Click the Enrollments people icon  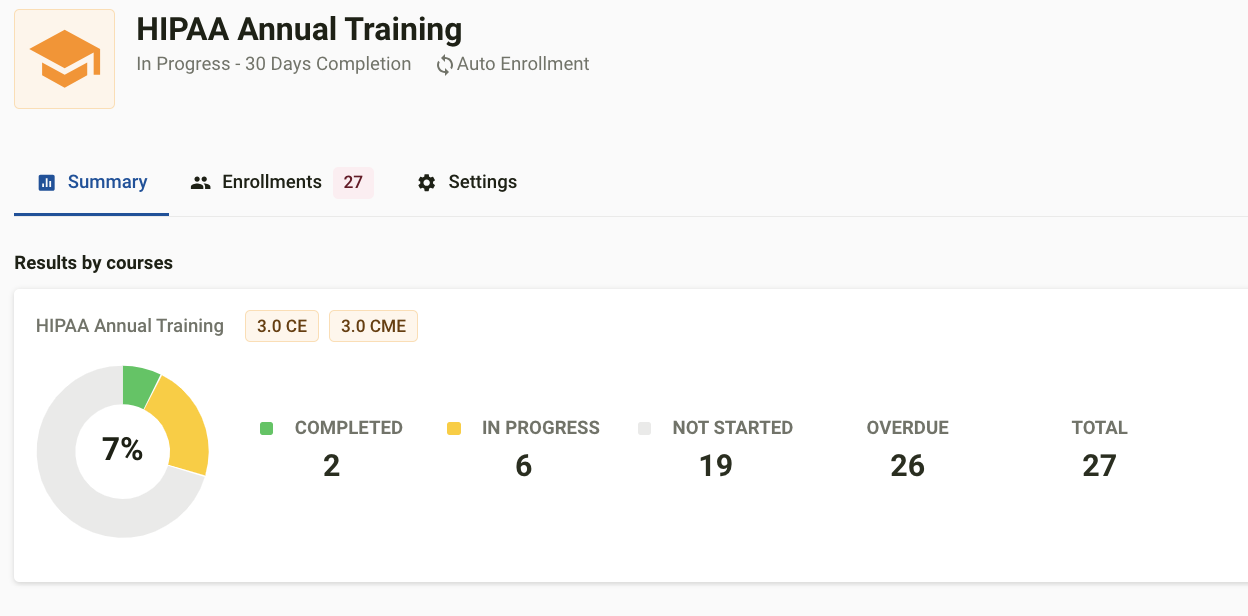point(201,182)
